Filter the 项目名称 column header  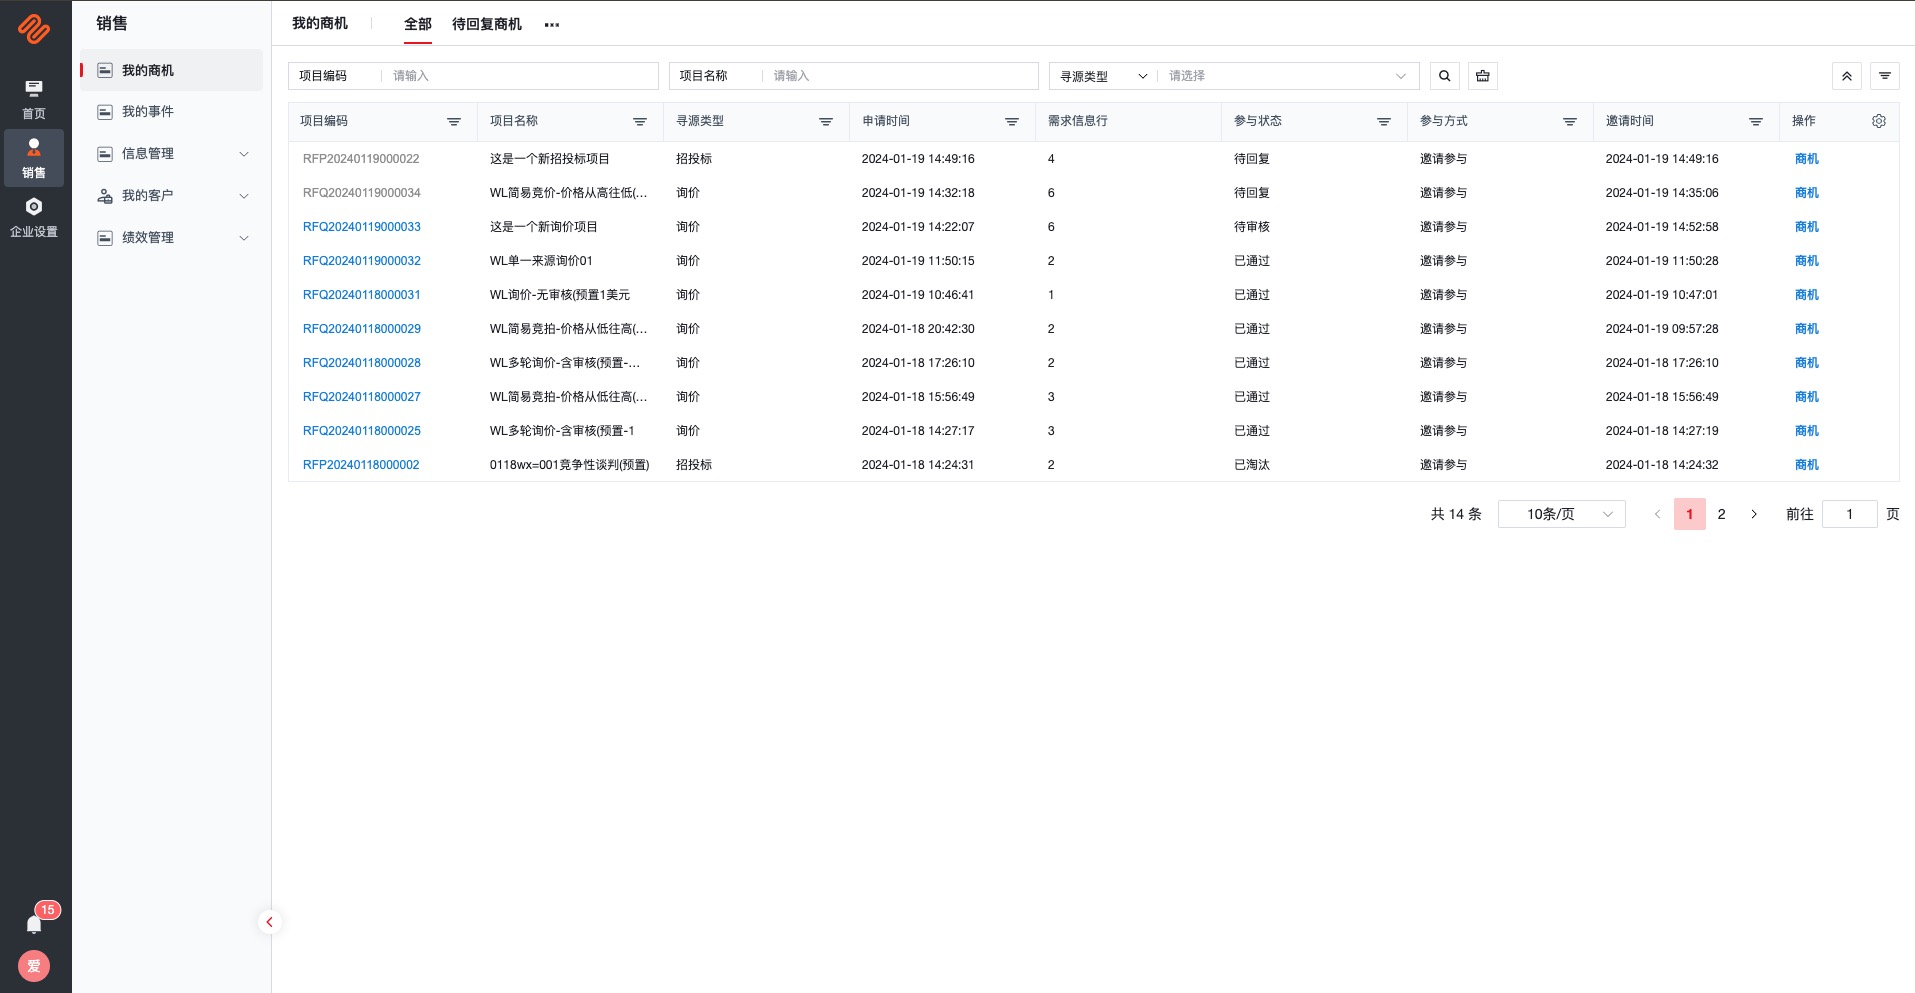click(x=640, y=121)
